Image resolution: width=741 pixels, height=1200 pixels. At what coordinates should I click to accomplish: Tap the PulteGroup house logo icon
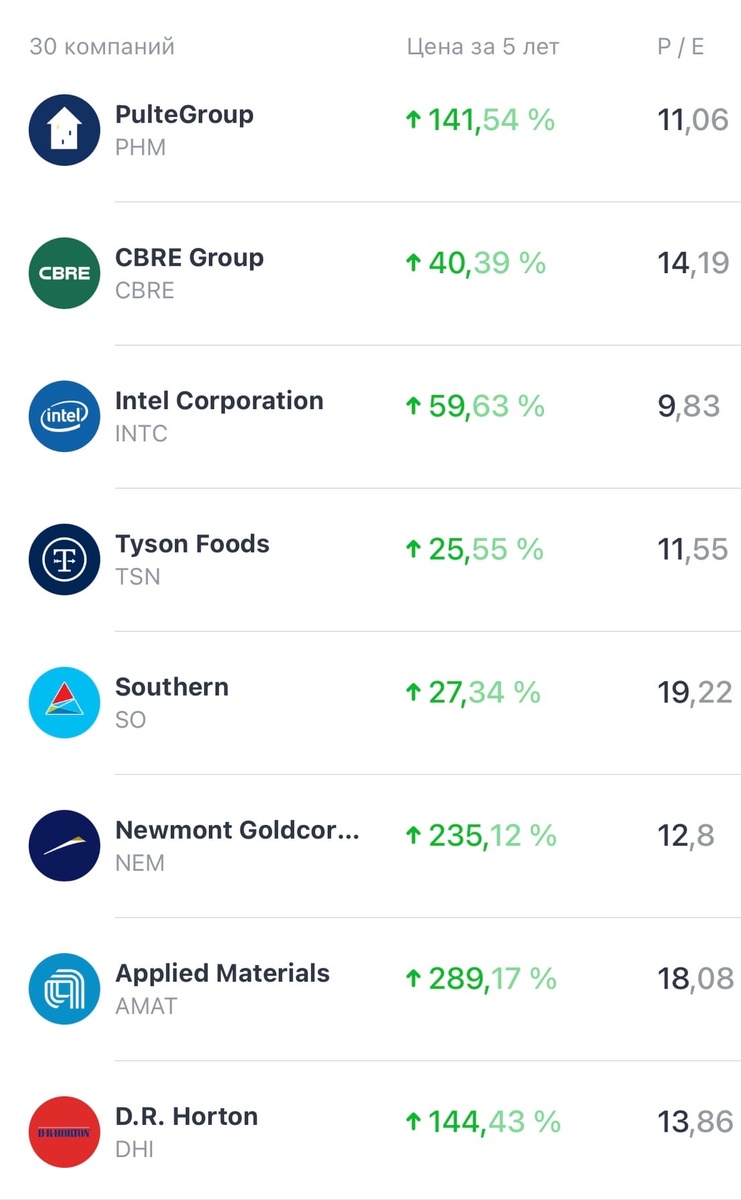[x=65, y=130]
